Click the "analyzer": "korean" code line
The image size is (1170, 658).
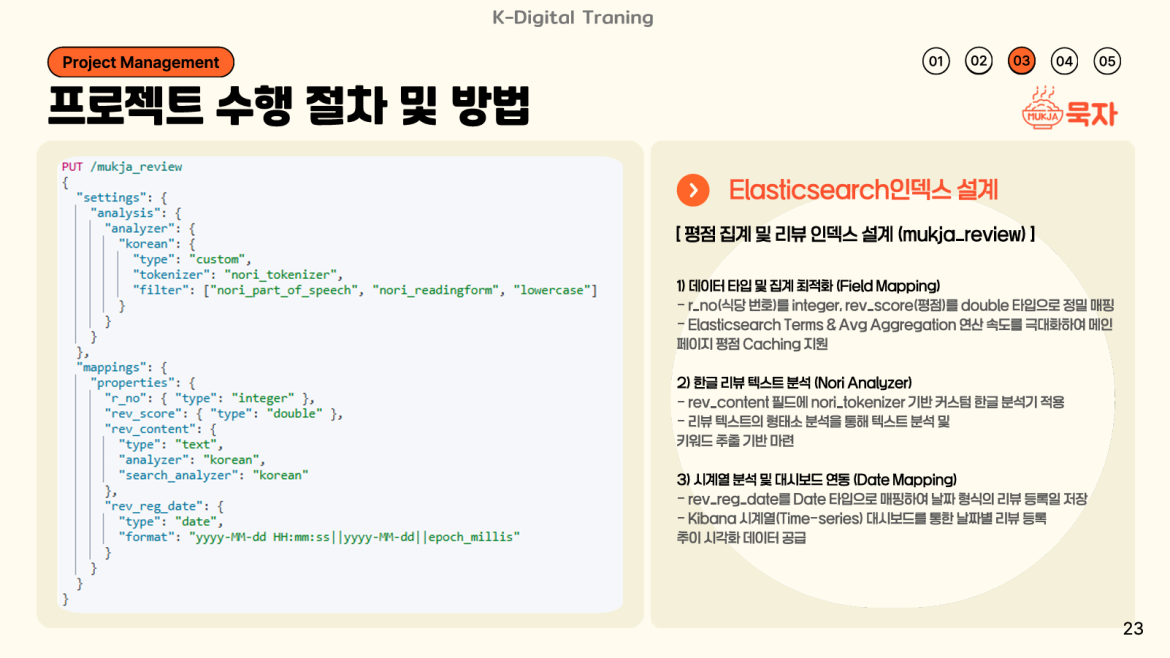192,460
